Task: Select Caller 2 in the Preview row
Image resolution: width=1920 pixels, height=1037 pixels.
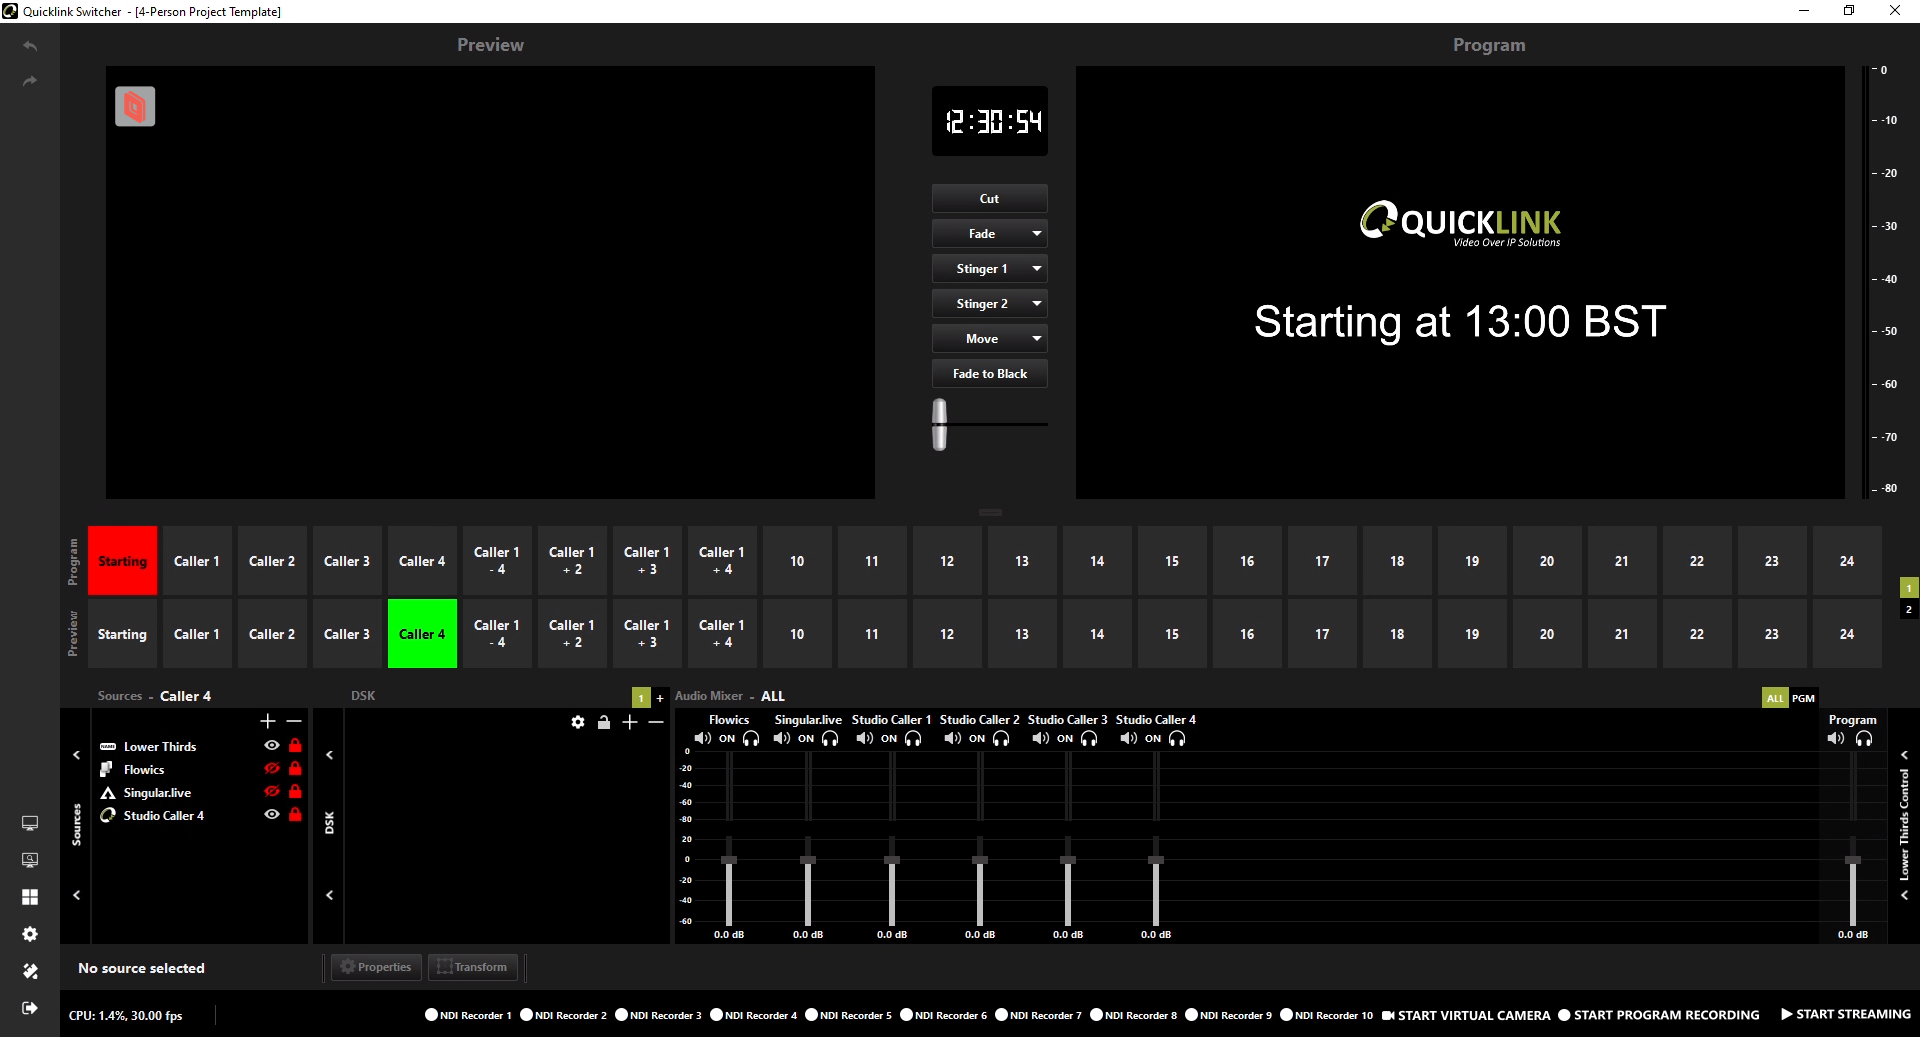Action: point(272,634)
